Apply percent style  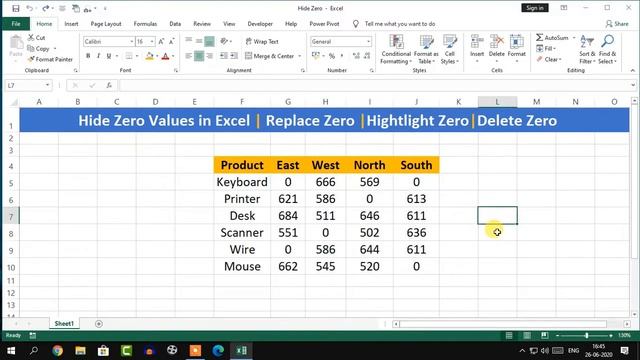tap(332, 56)
